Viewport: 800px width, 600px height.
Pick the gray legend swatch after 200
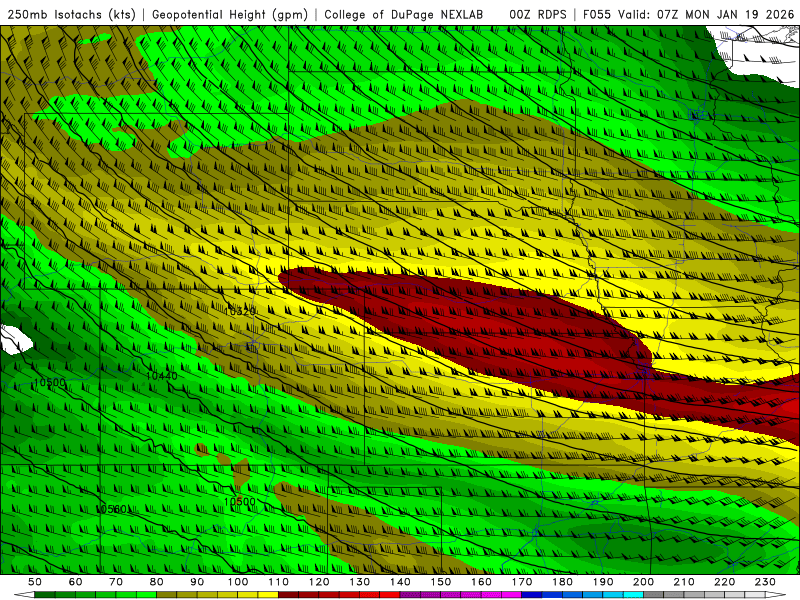coord(654,595)
